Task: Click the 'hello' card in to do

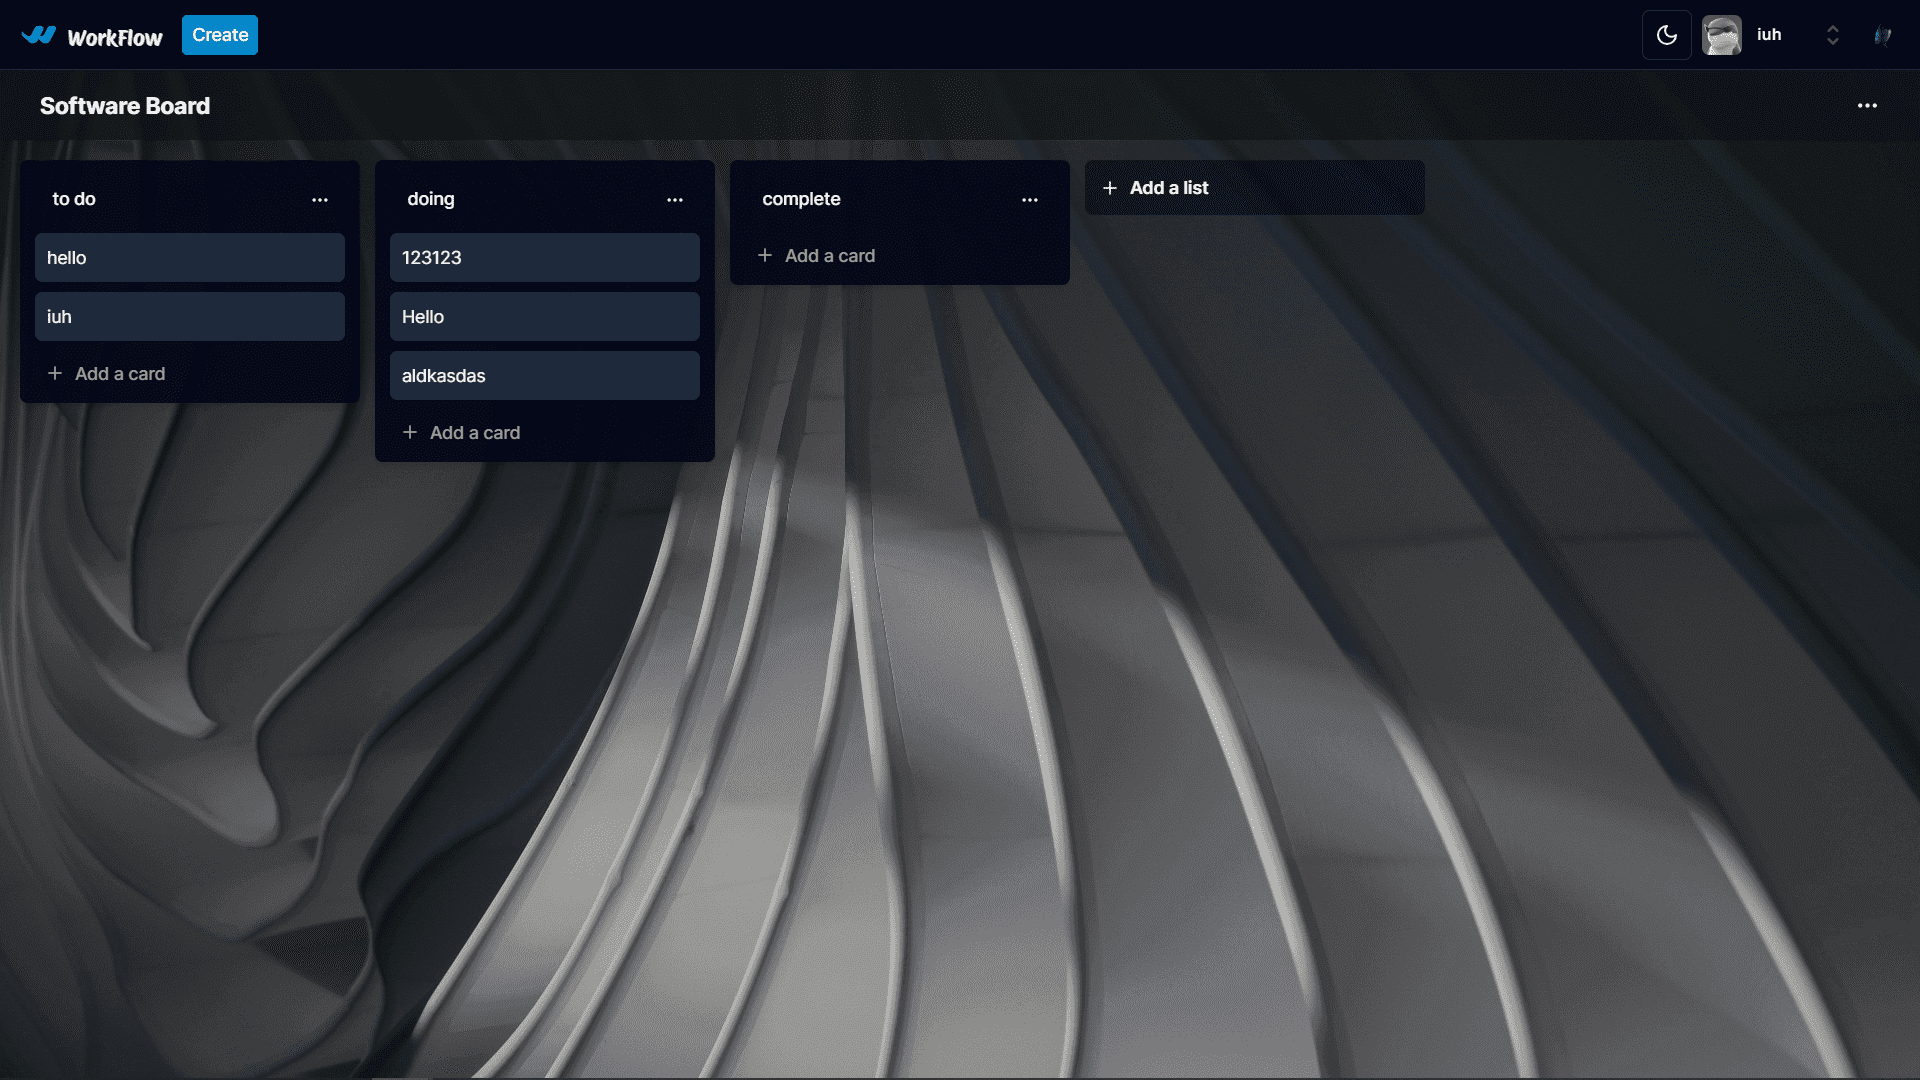Action: tap(189, 257)
